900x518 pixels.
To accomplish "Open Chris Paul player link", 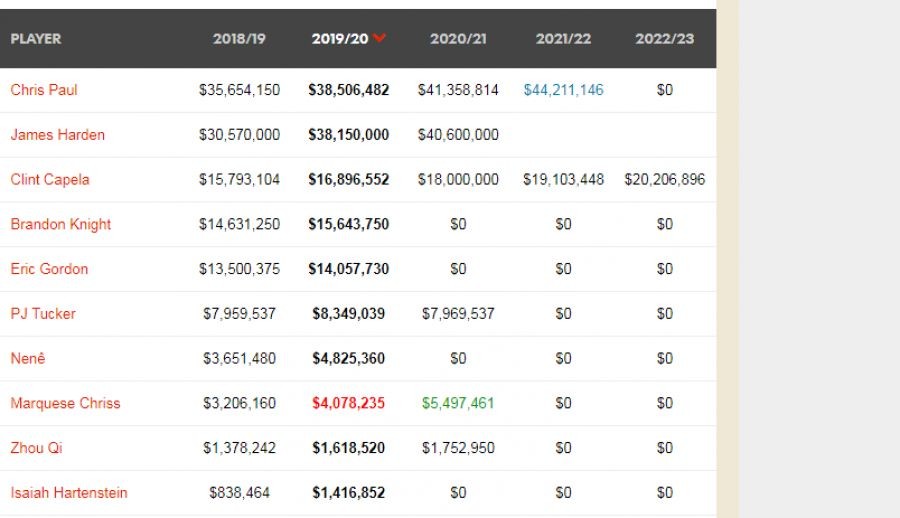I will point(44,90).
